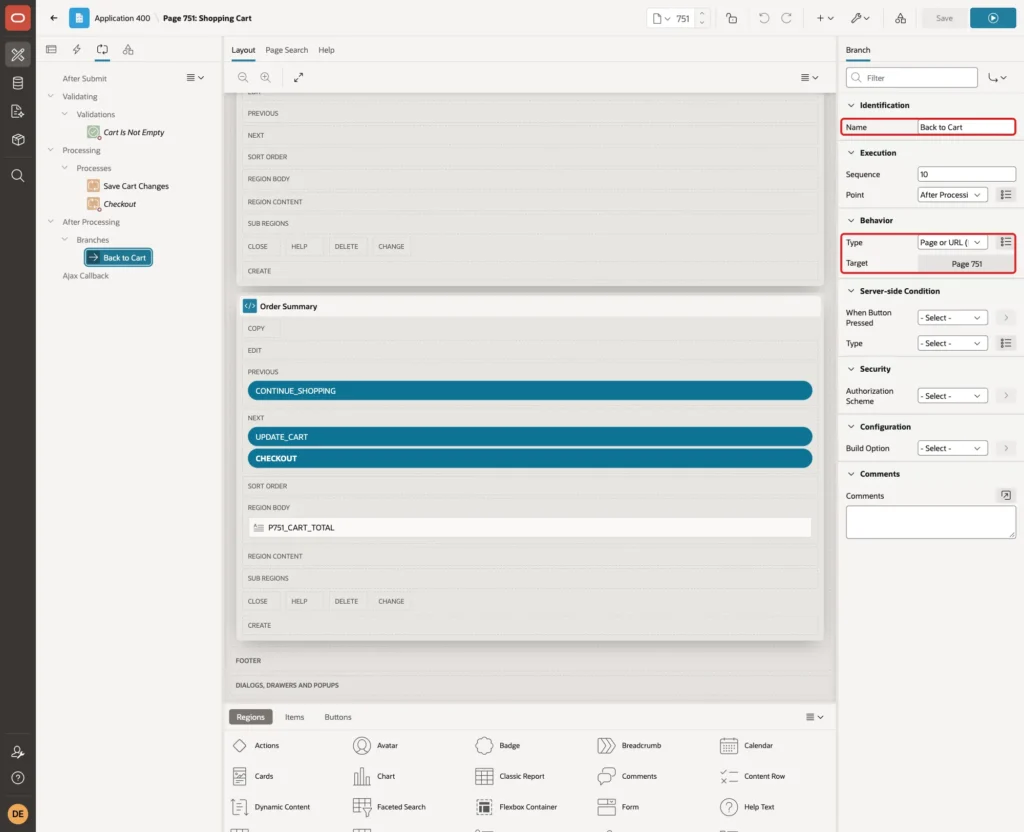
Task: Switch to the Rendering tree tab icon
Action: [x=51, y=50]
